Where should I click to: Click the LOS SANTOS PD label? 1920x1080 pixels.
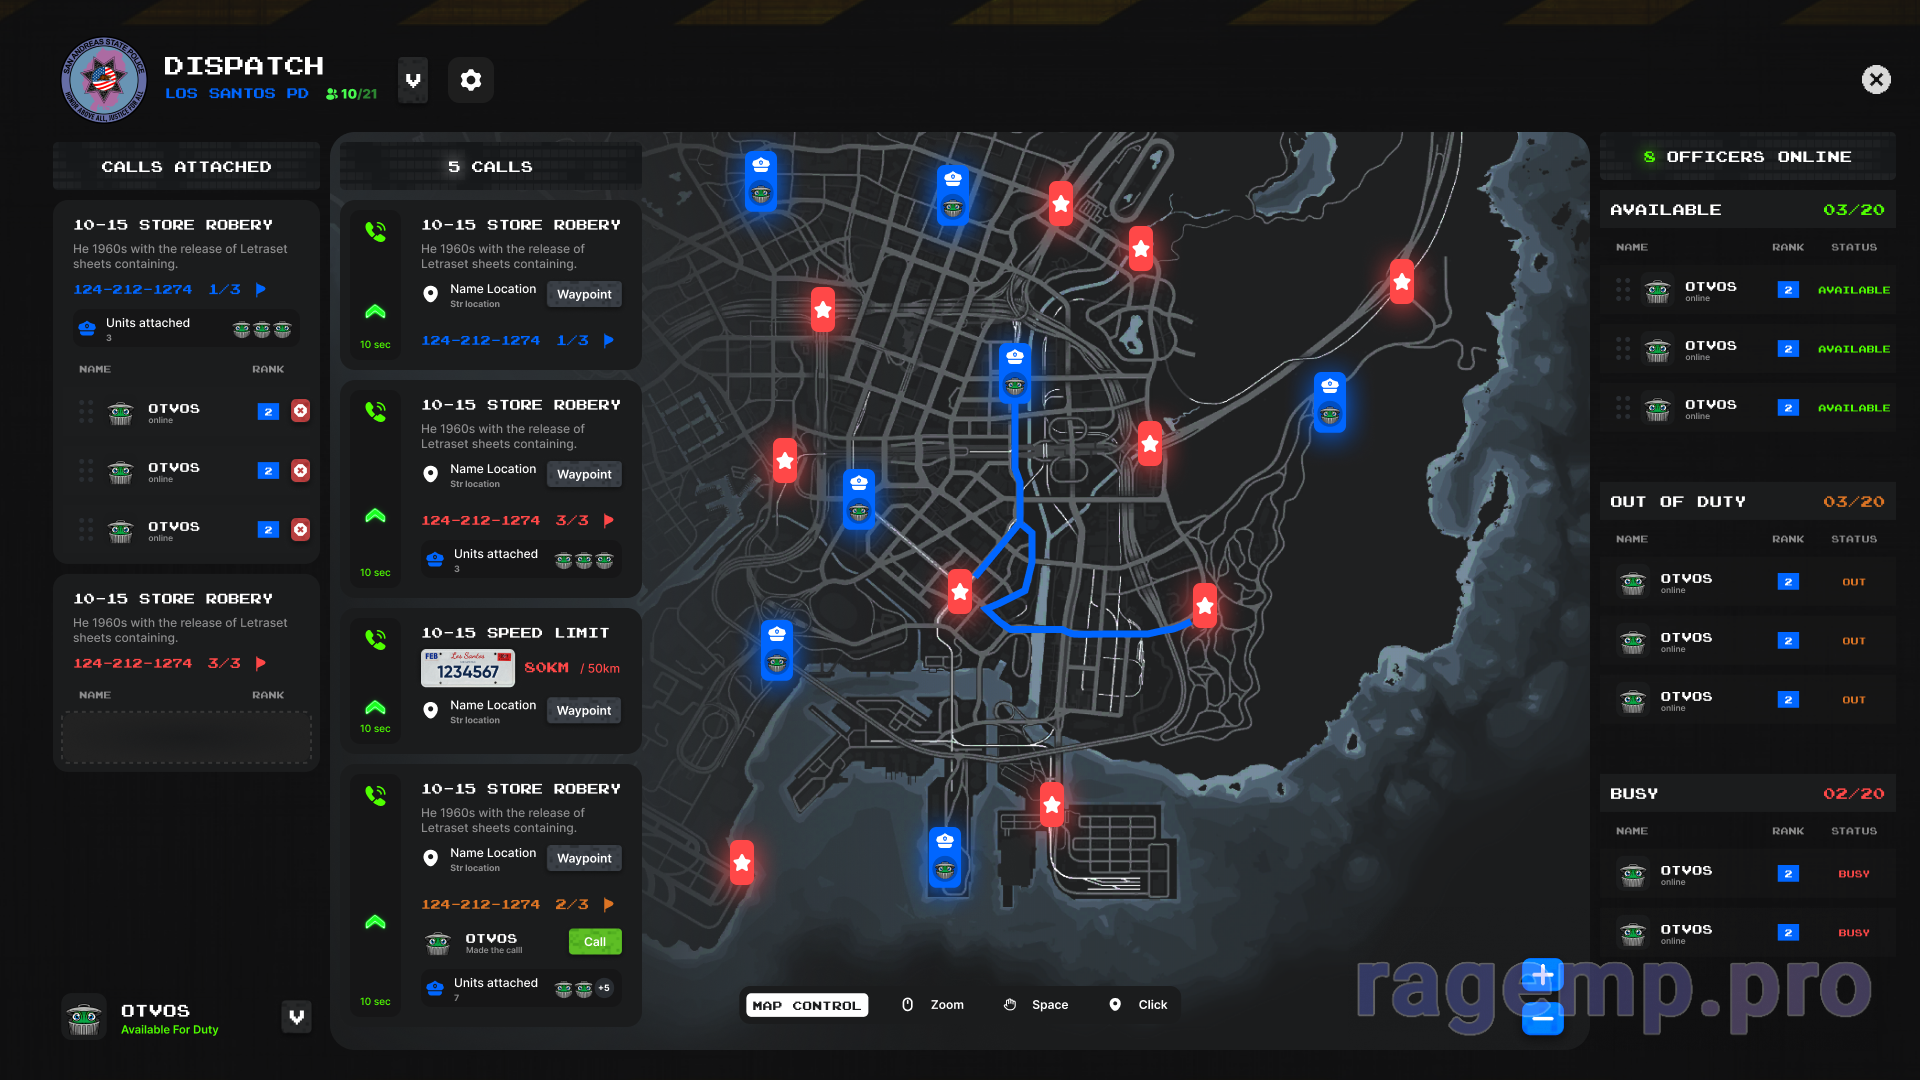[x=237, y=93]
